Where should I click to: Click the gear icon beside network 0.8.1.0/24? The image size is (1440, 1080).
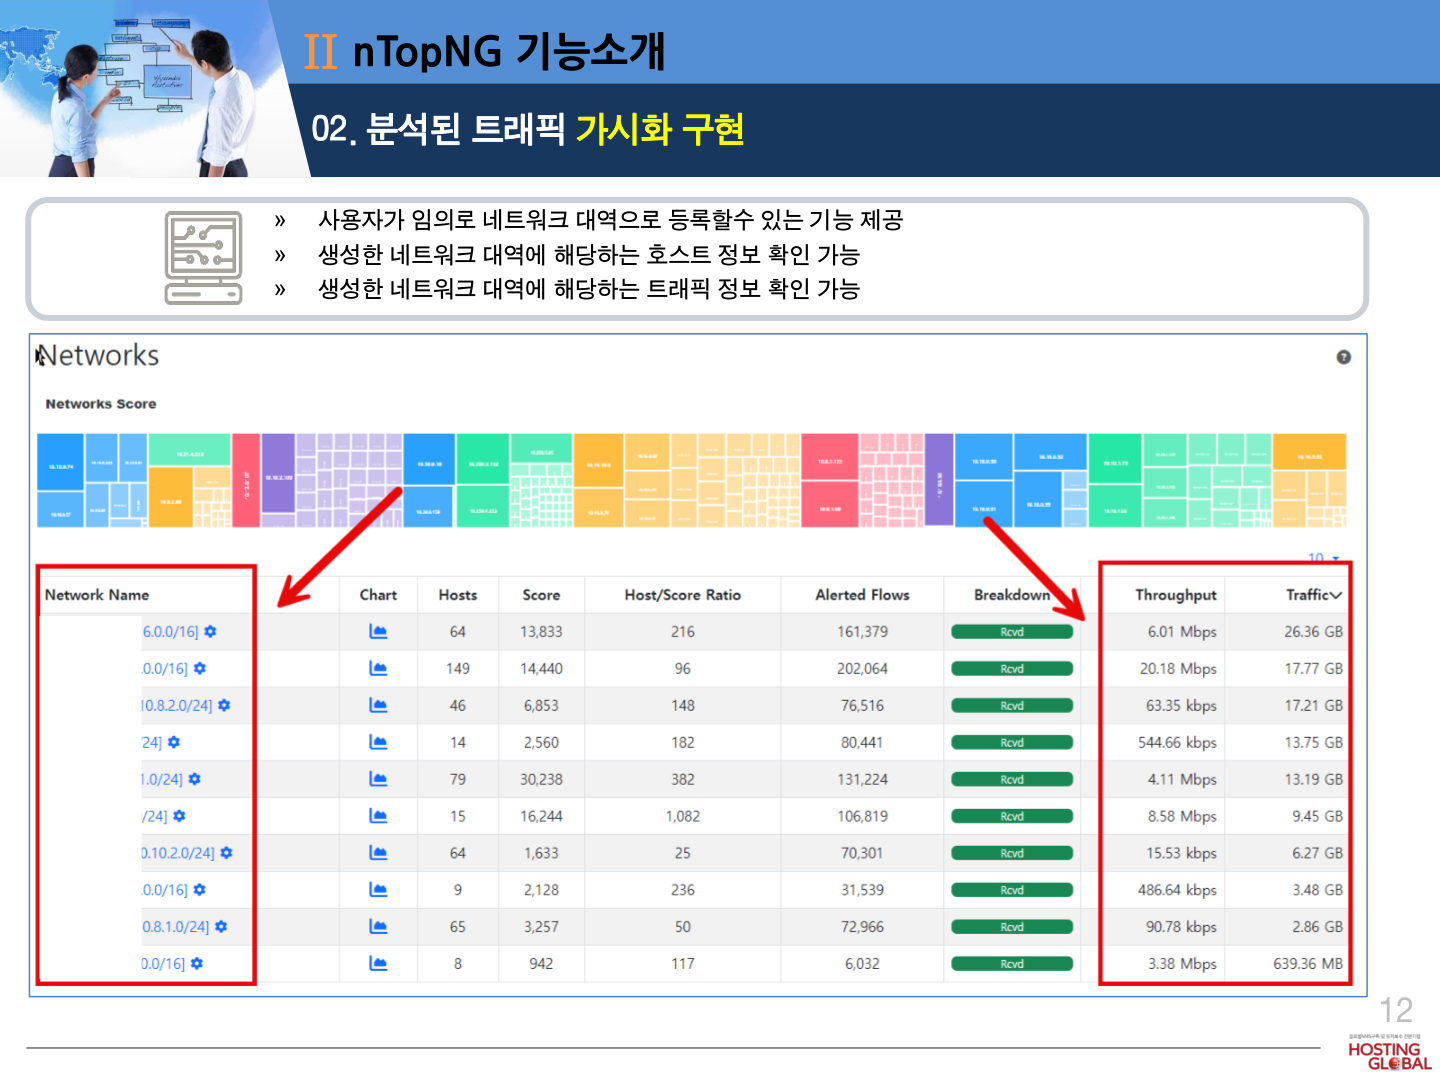pos(221,927)
